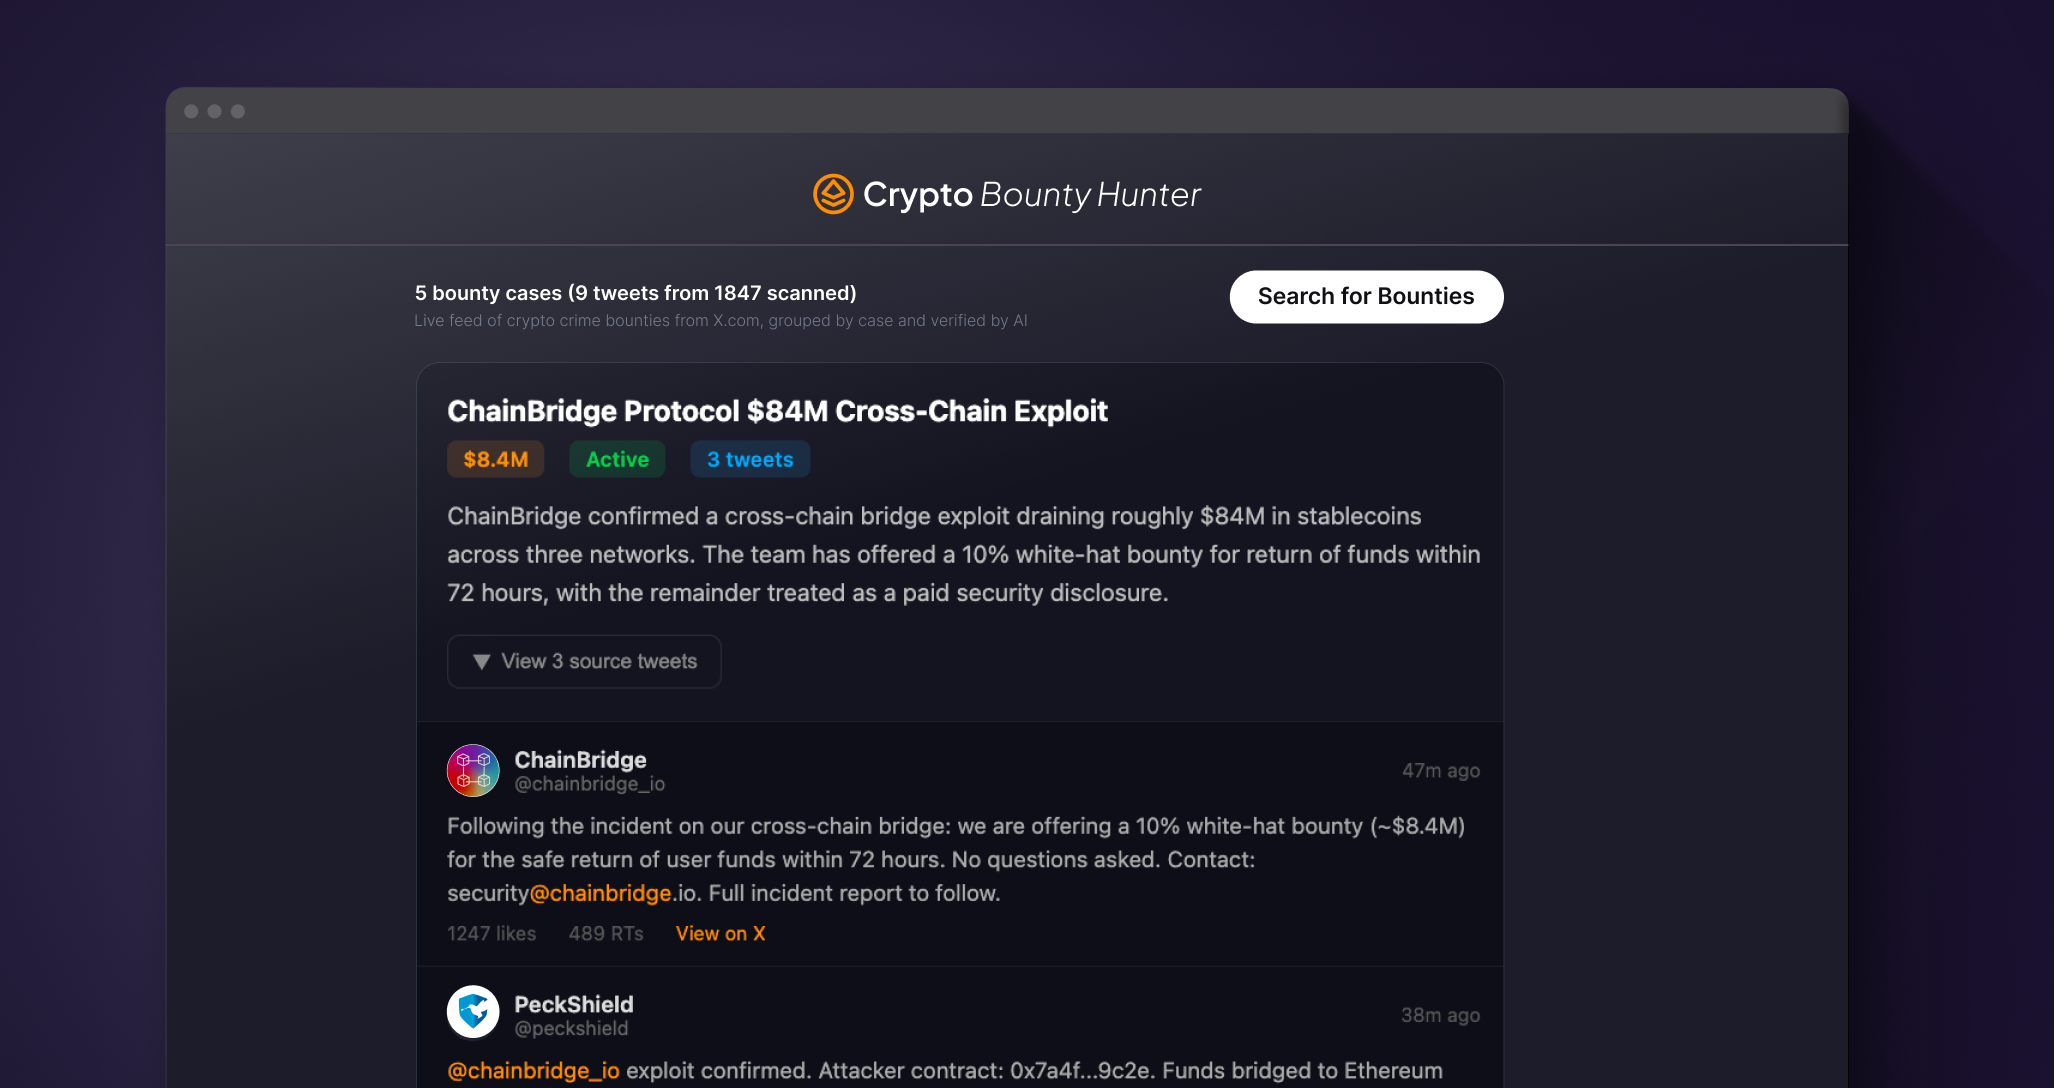Screen dimensions: 2054x1088
Task: Open the @peckshield handle
Action: tap(571, 1028)
